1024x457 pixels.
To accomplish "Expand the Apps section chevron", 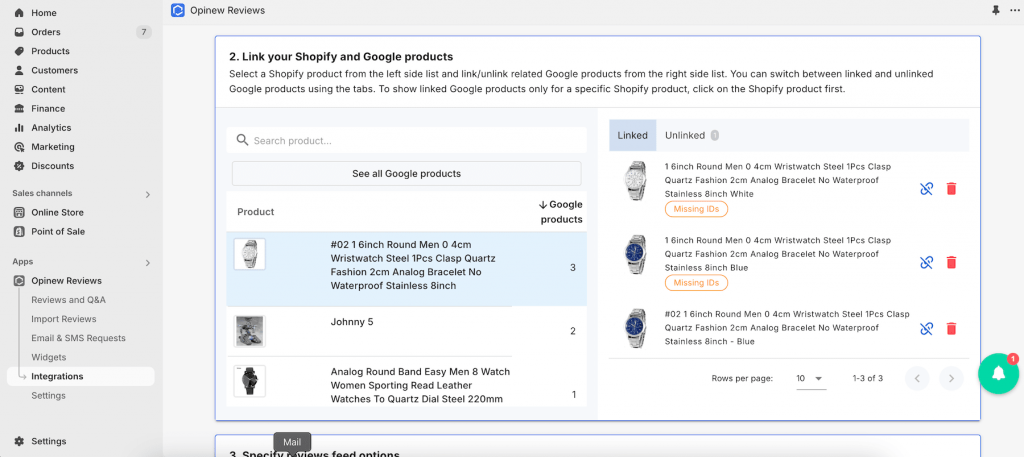I will click(x=148, y=263).
